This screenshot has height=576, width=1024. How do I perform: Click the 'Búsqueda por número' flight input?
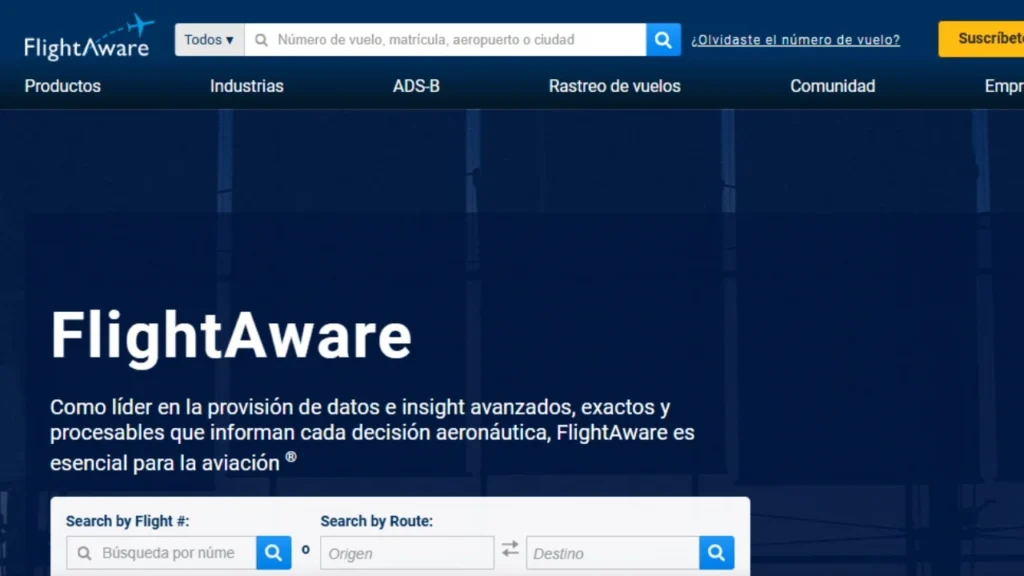[x=161, y=553]
